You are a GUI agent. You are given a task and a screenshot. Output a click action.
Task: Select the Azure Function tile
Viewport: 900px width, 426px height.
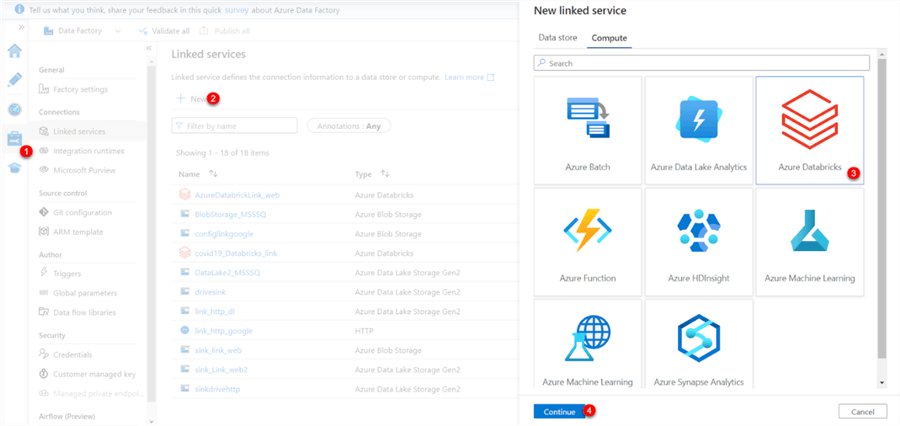pos(587,242)
